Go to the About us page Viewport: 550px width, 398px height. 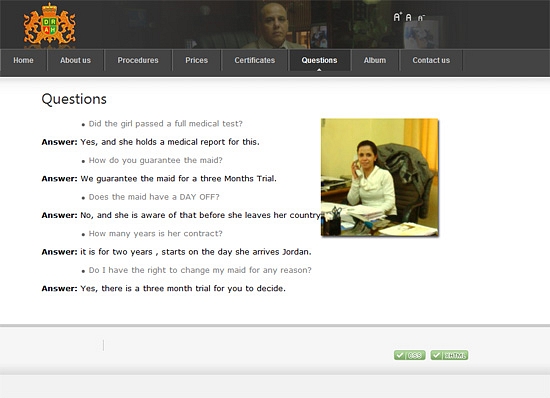coord(75,60)
